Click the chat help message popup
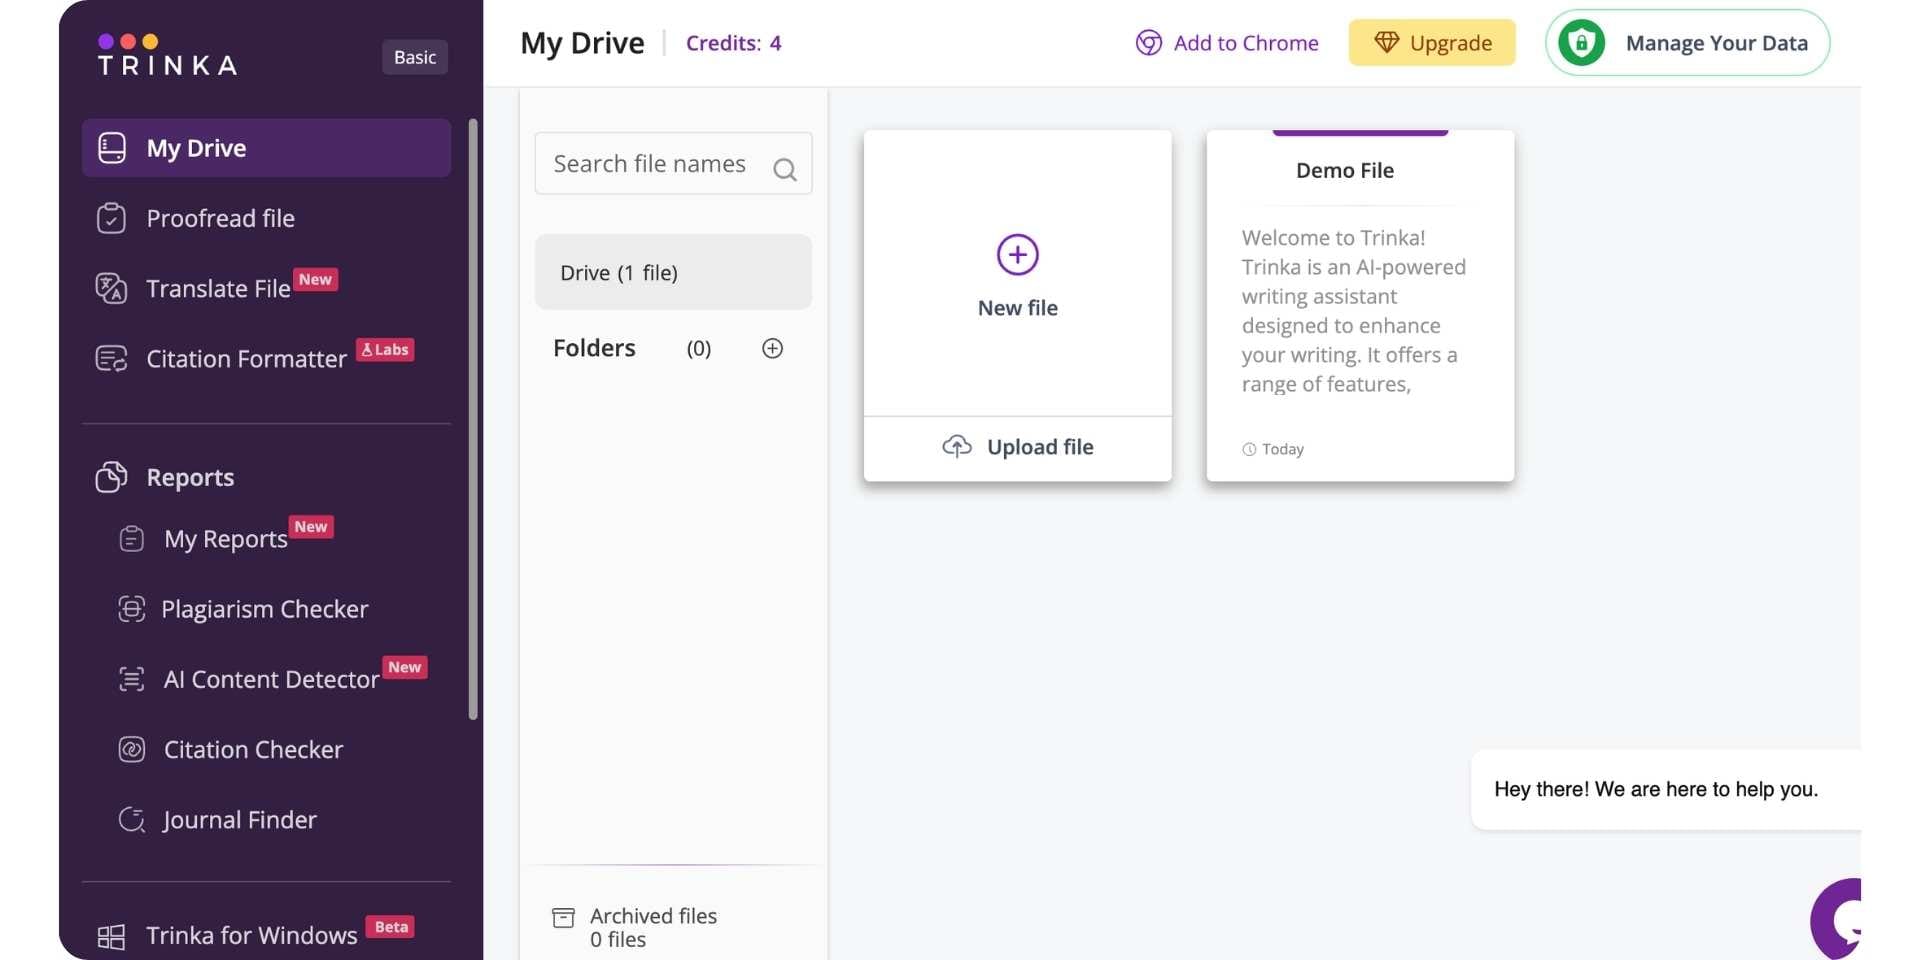1920x960 pixels. [1665, 789]
